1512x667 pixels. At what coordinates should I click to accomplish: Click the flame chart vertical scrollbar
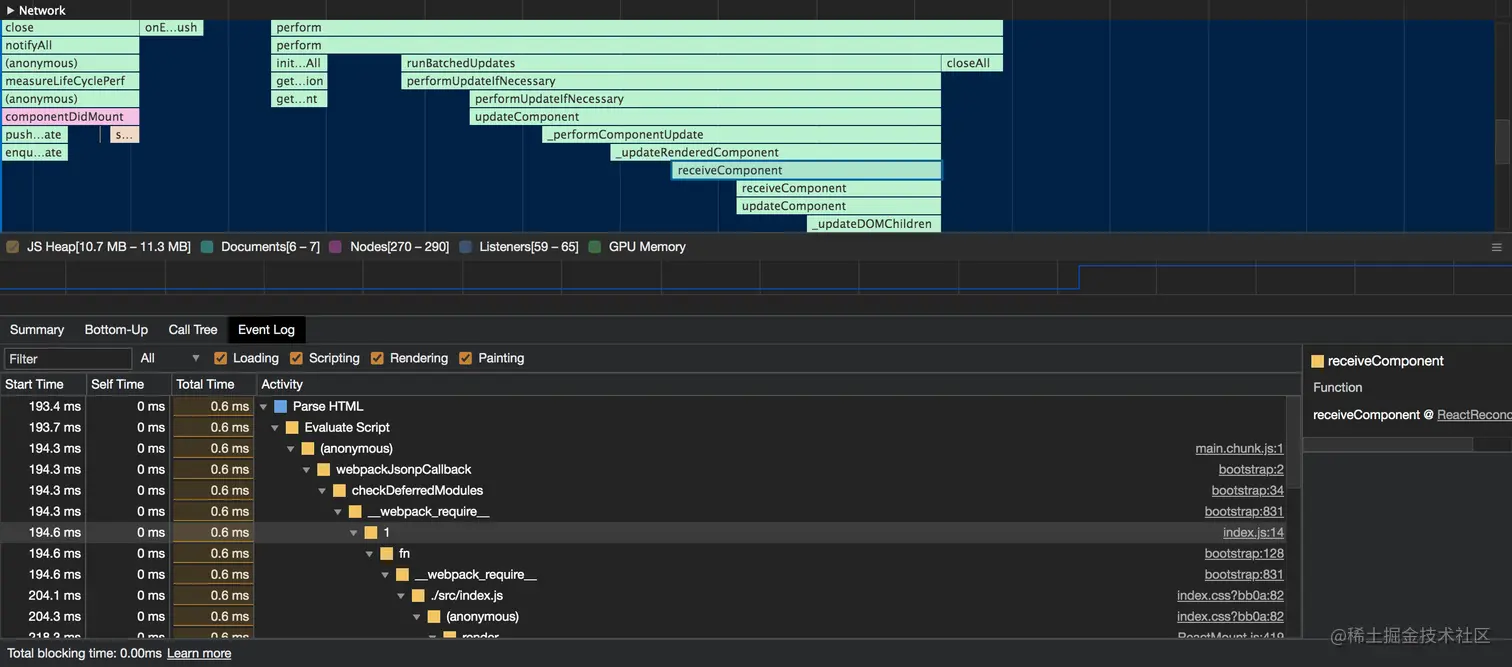[x=1503, y=141]
